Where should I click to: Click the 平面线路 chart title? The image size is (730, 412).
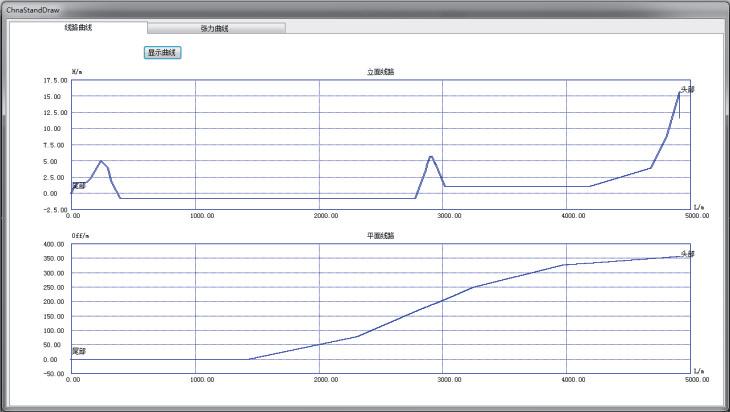coord(381,236)
